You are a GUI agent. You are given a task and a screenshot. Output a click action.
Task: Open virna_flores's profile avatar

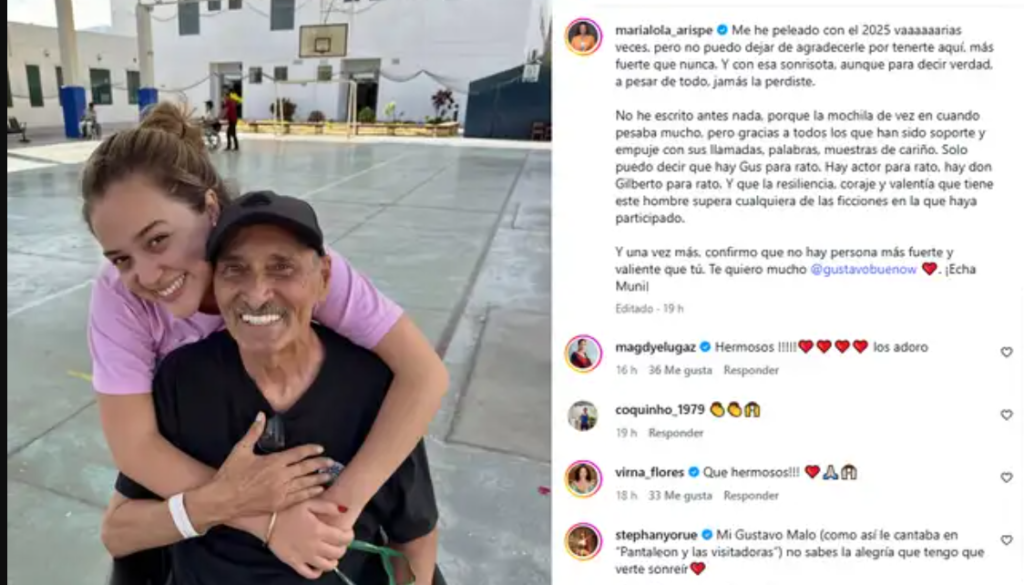pyautogui.click(x=583, y=479)
